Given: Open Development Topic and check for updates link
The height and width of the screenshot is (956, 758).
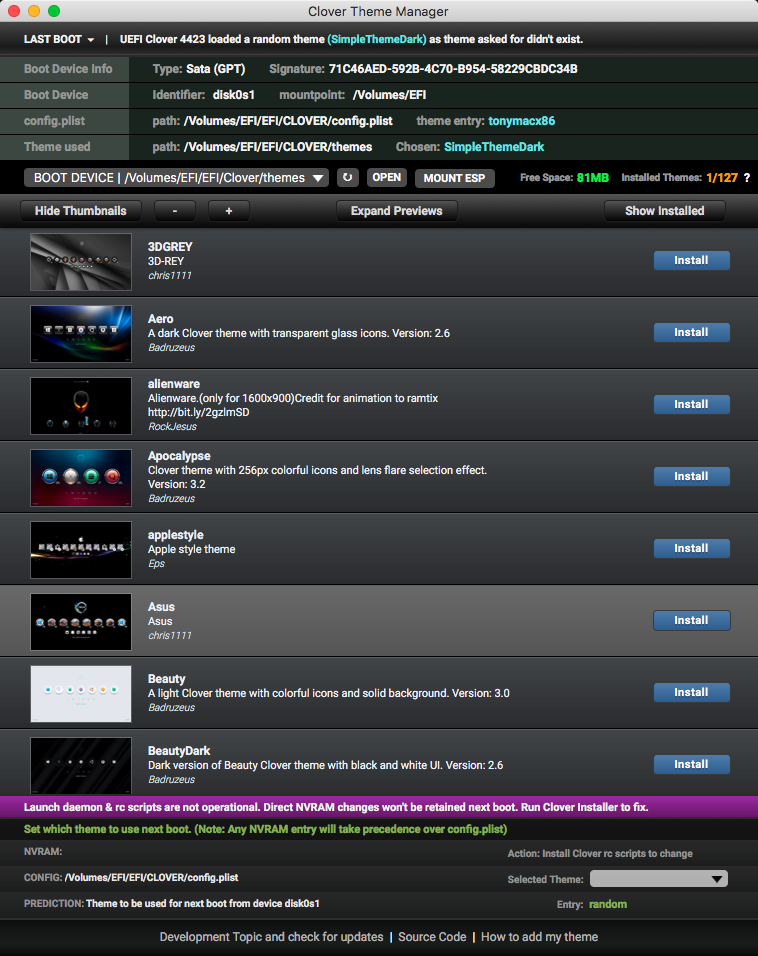Looking at the screenshot, I should pyautogui.click(x=271, y=936).
